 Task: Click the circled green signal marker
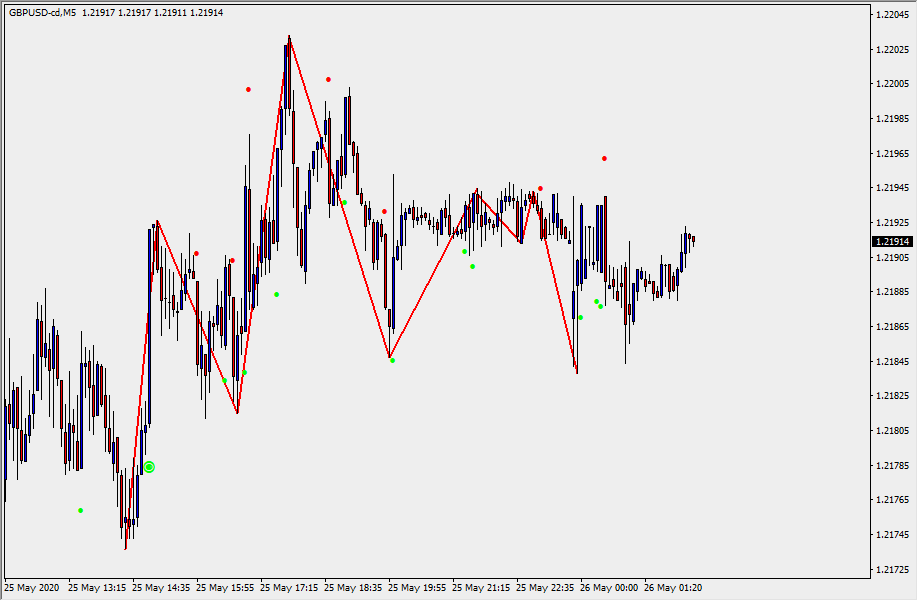[149, 467]
